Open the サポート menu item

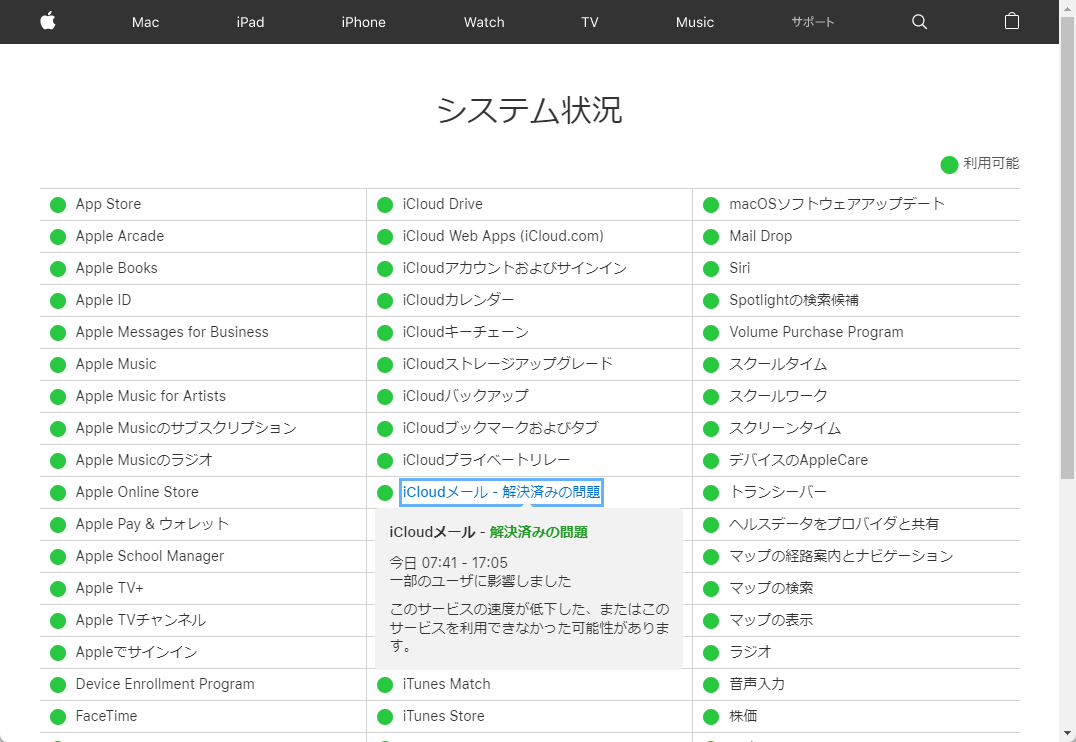tap(811, 21)
